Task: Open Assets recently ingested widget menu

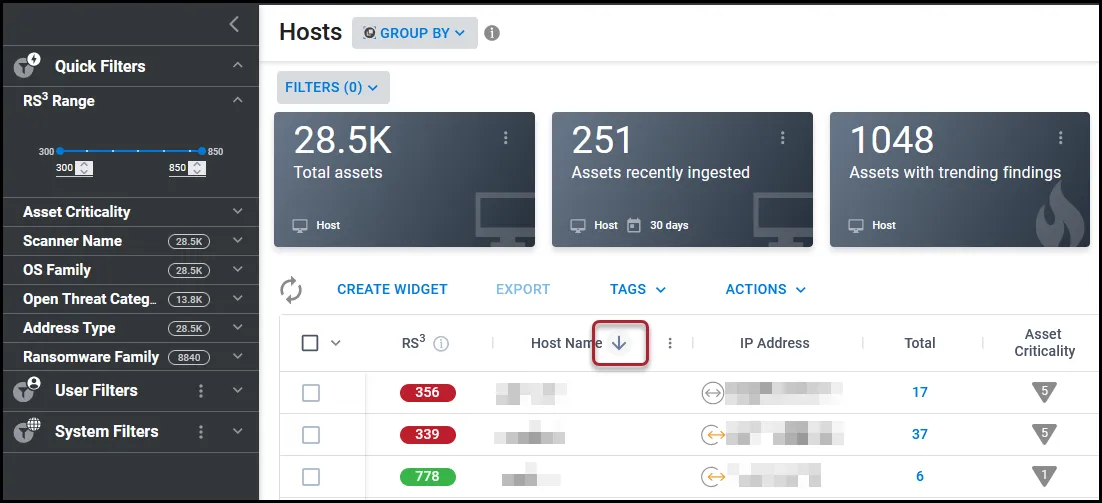Action: [x=783, y=138]
